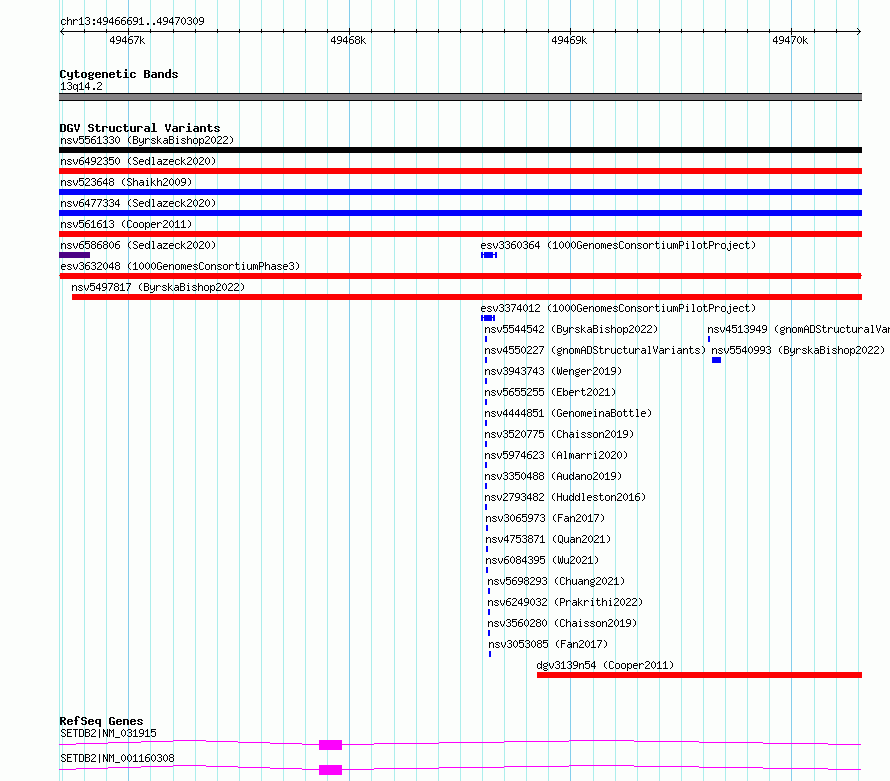Image resolution: width=890 pixels, height=781 pixels.
Task: Click the esv3374012 blue variant glyph
Action: [488, 318]
